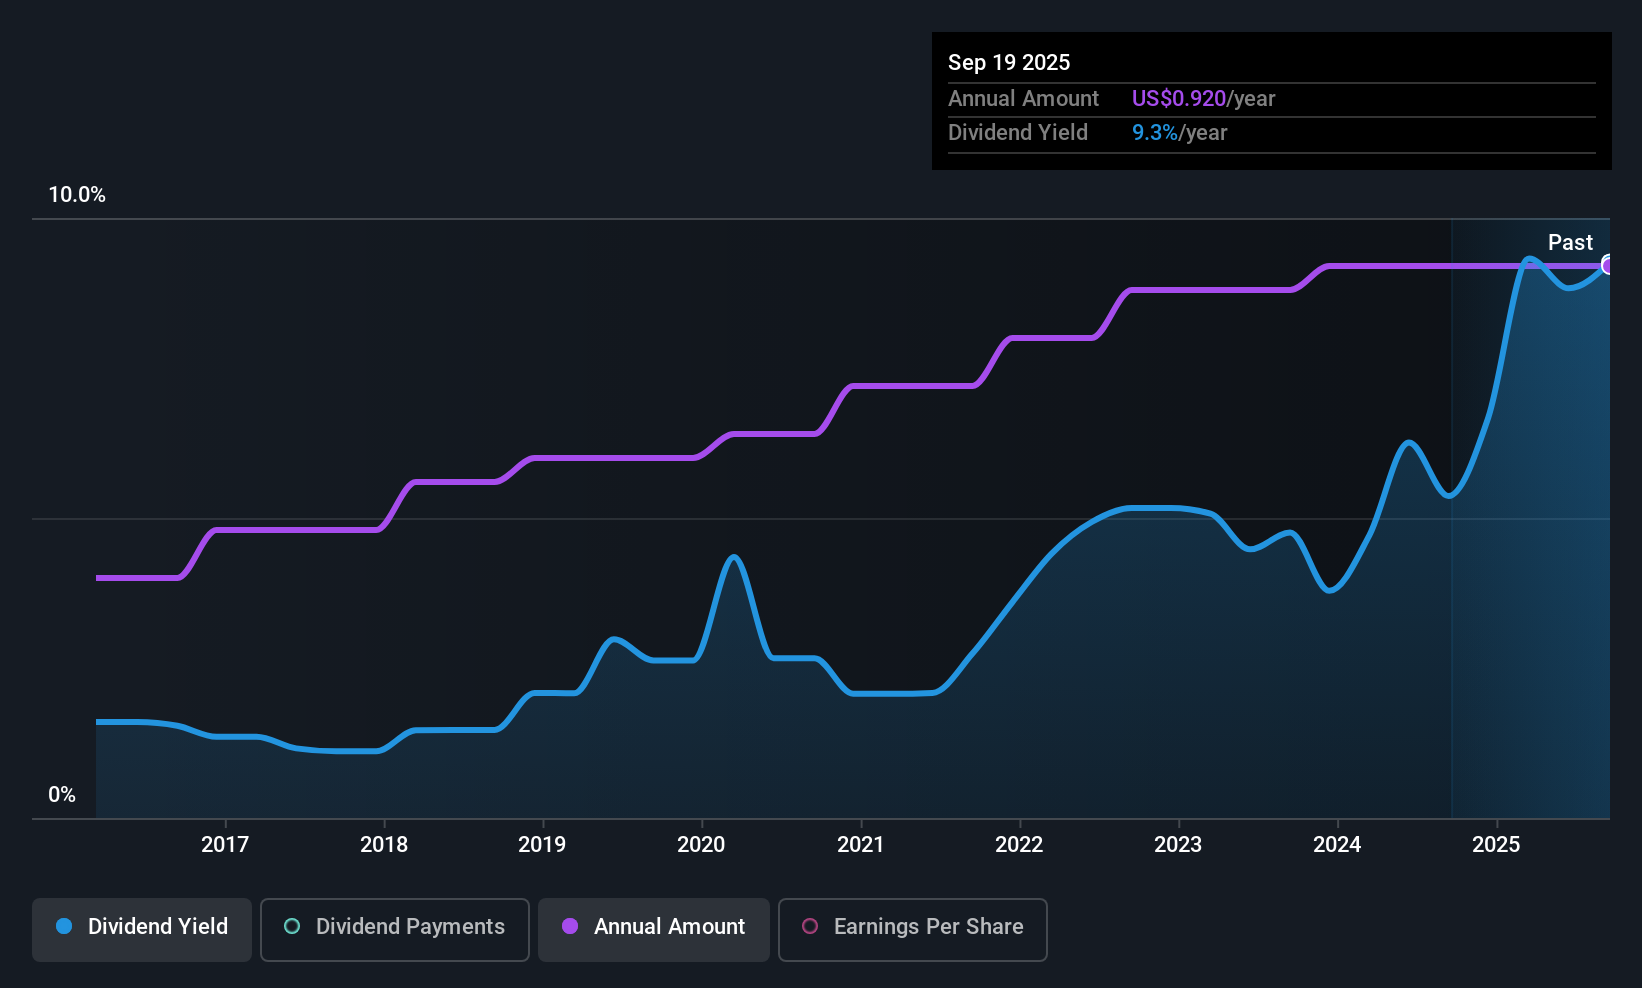Enable the Dividend Payments series label

pyautogui.click(x=410, y=927)
